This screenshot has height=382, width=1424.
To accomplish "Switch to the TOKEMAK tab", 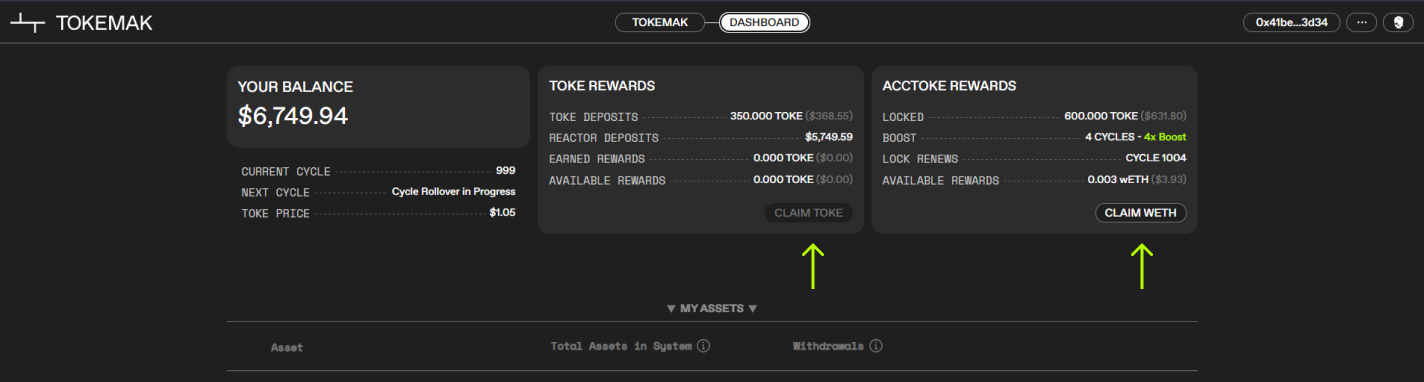I will [x=660, y=22].
